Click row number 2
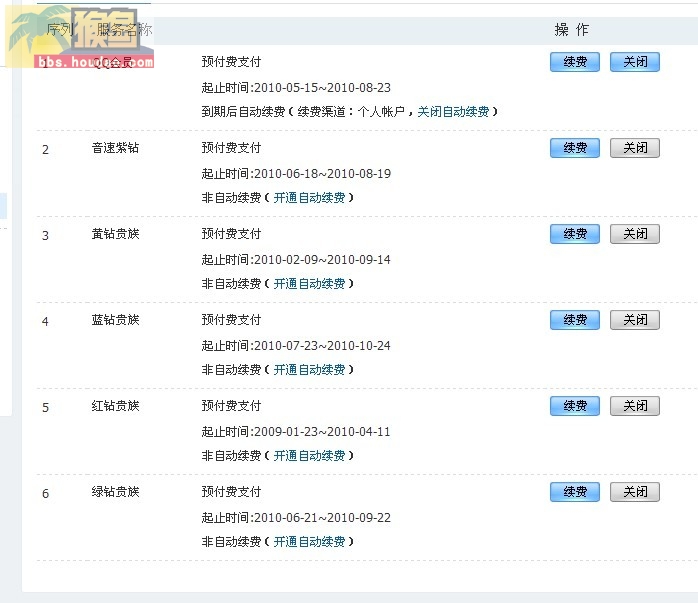This screenshot has width=698, height=603. [x=45, y=150]
